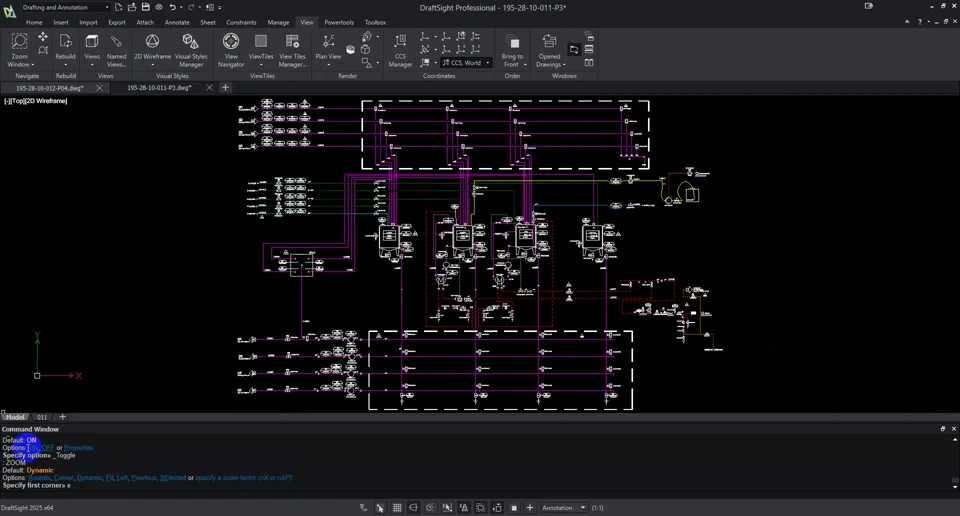Switch to the Annotate ribbon tab
The height and width of the screenshot is (516, 960).
click(x=176, y=22)
